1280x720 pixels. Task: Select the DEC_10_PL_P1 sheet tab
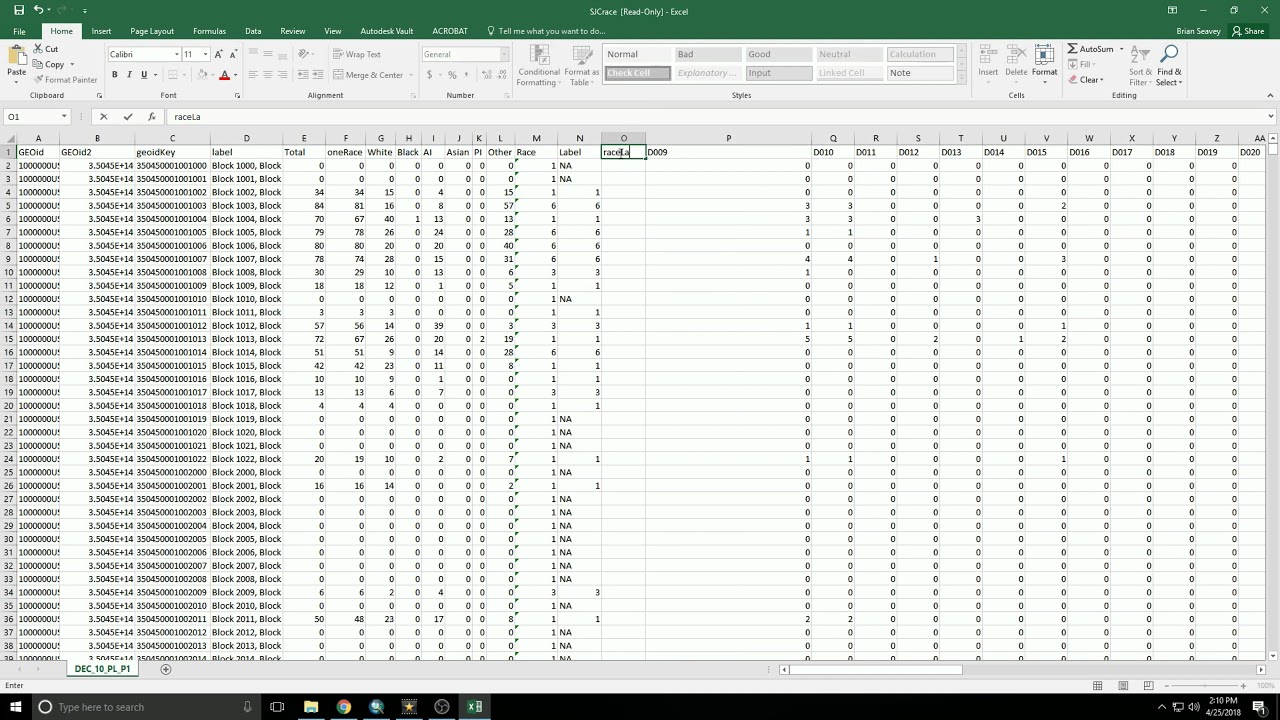[103, 668]
